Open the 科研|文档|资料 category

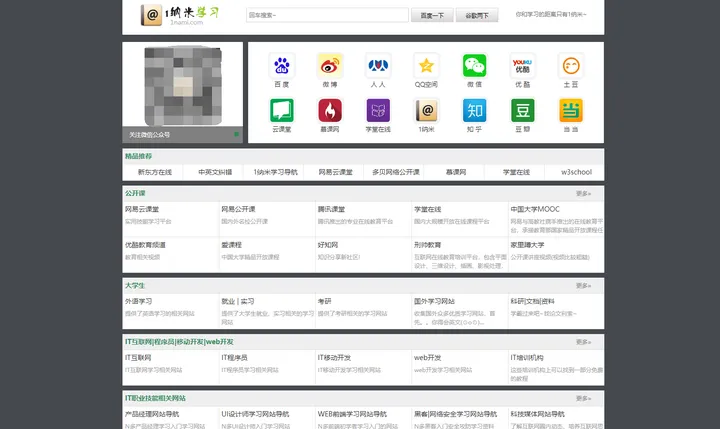pyautogui.click(x=533, y=302)
